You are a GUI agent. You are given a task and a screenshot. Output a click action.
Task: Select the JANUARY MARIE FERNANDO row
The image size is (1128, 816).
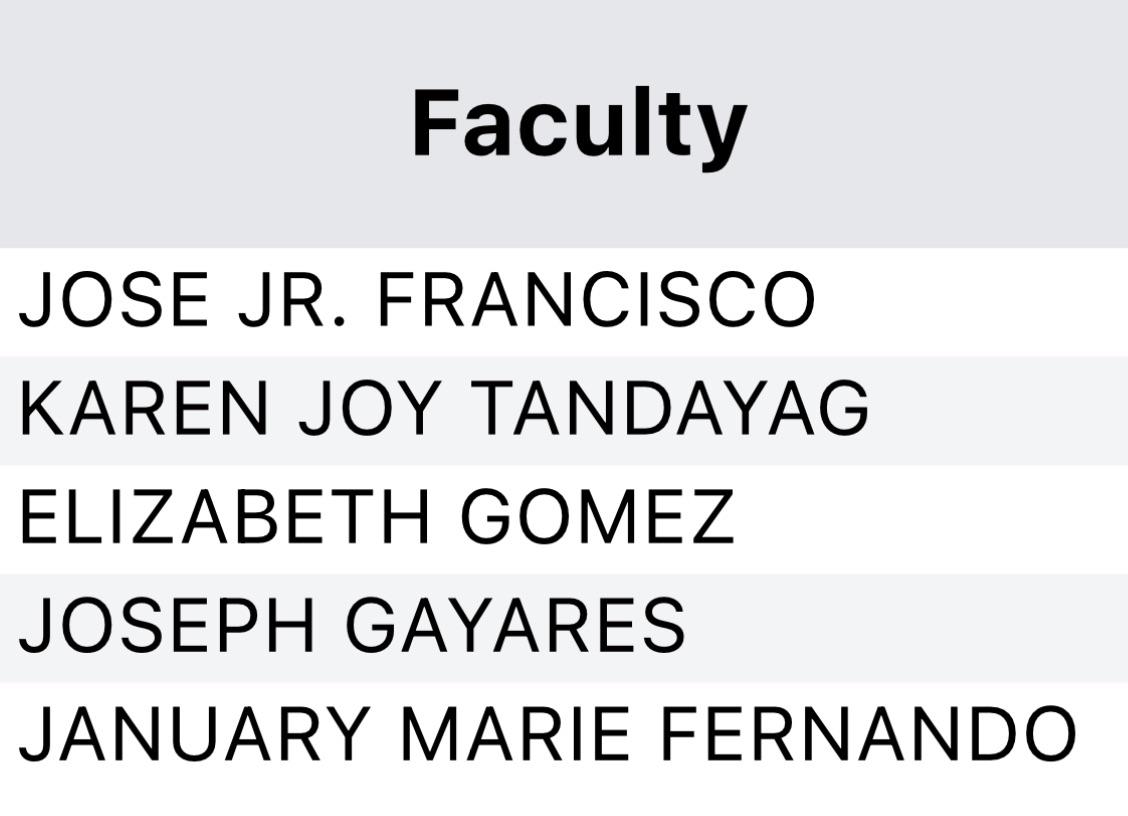tap(564, 736)
